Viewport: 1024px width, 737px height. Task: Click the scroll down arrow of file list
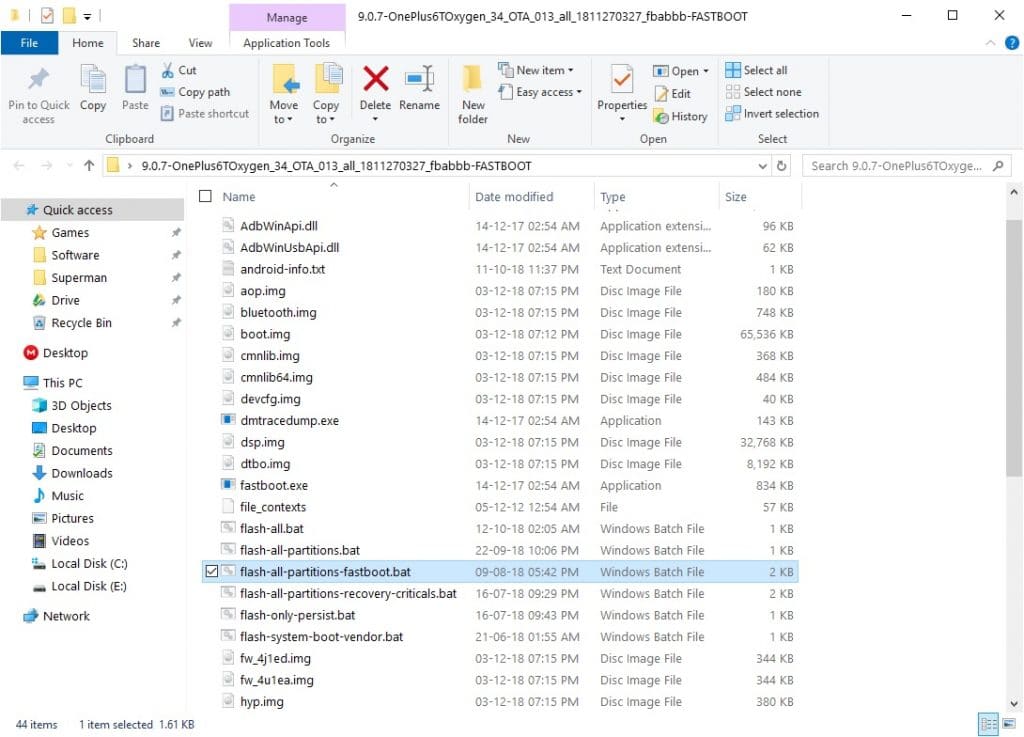click(1014, 704)
